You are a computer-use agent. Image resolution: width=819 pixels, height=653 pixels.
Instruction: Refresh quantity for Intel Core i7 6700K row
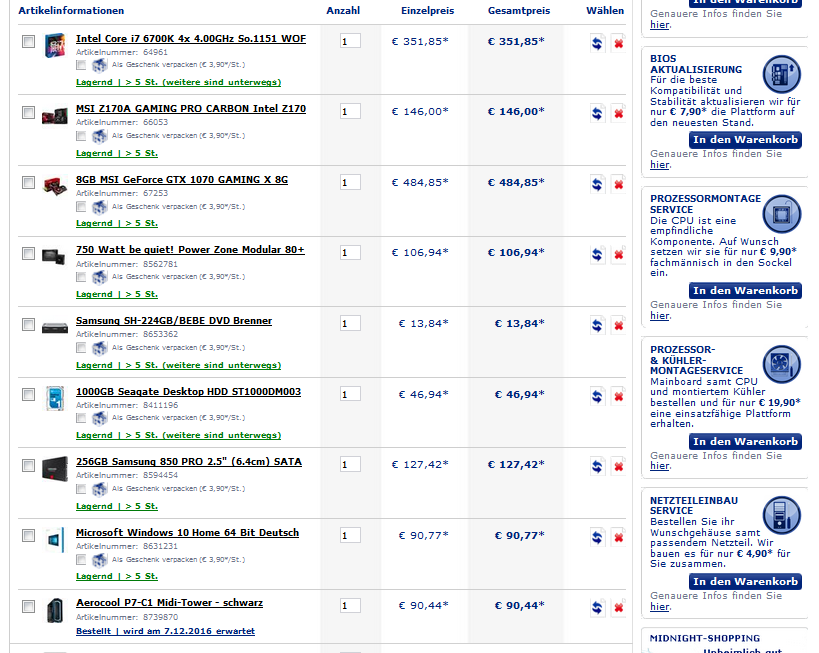click(597, 43)
